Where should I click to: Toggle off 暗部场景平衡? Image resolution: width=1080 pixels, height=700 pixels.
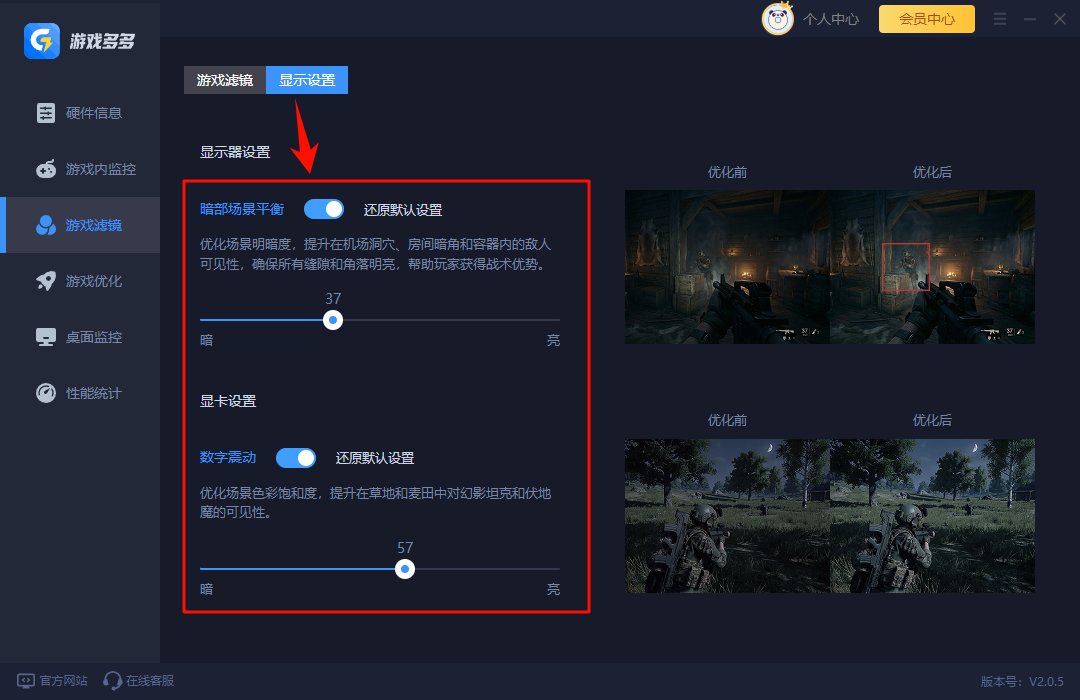pos(323,208)
